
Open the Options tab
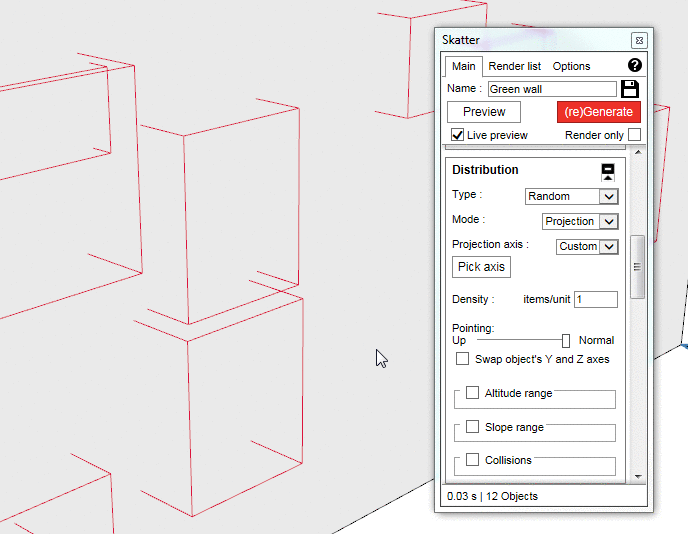pos(571,66)
